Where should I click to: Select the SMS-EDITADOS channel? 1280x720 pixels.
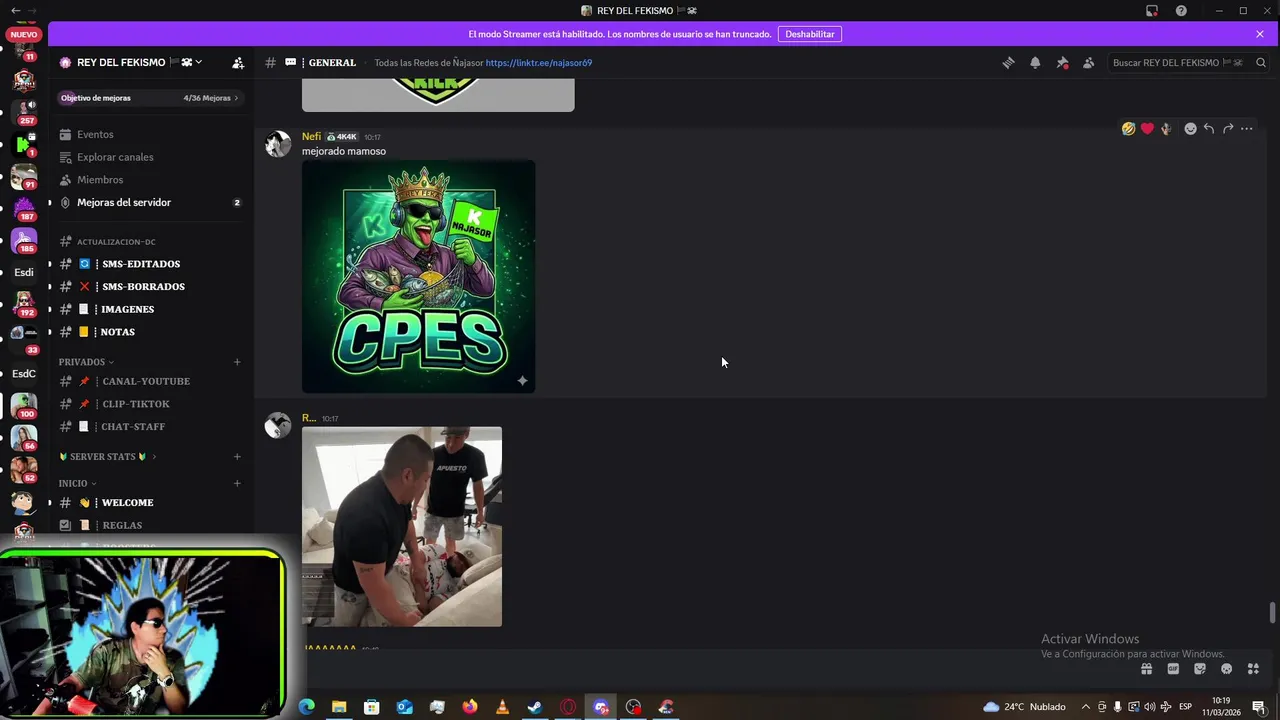click(x=150, y=264)
